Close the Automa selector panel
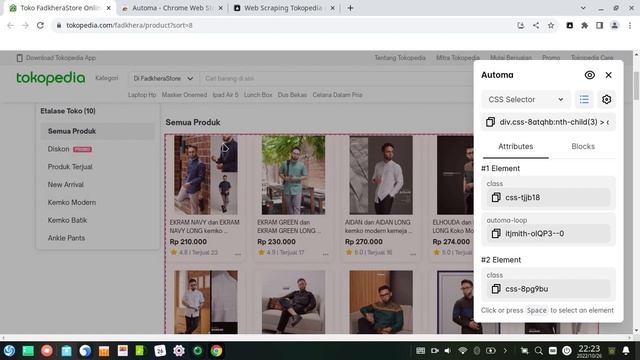The width and height of the screenshot is (640, 360). (609, 75)
